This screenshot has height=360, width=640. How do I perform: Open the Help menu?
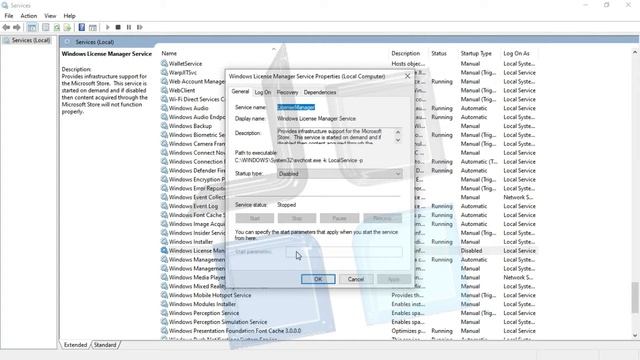(69, 16)
